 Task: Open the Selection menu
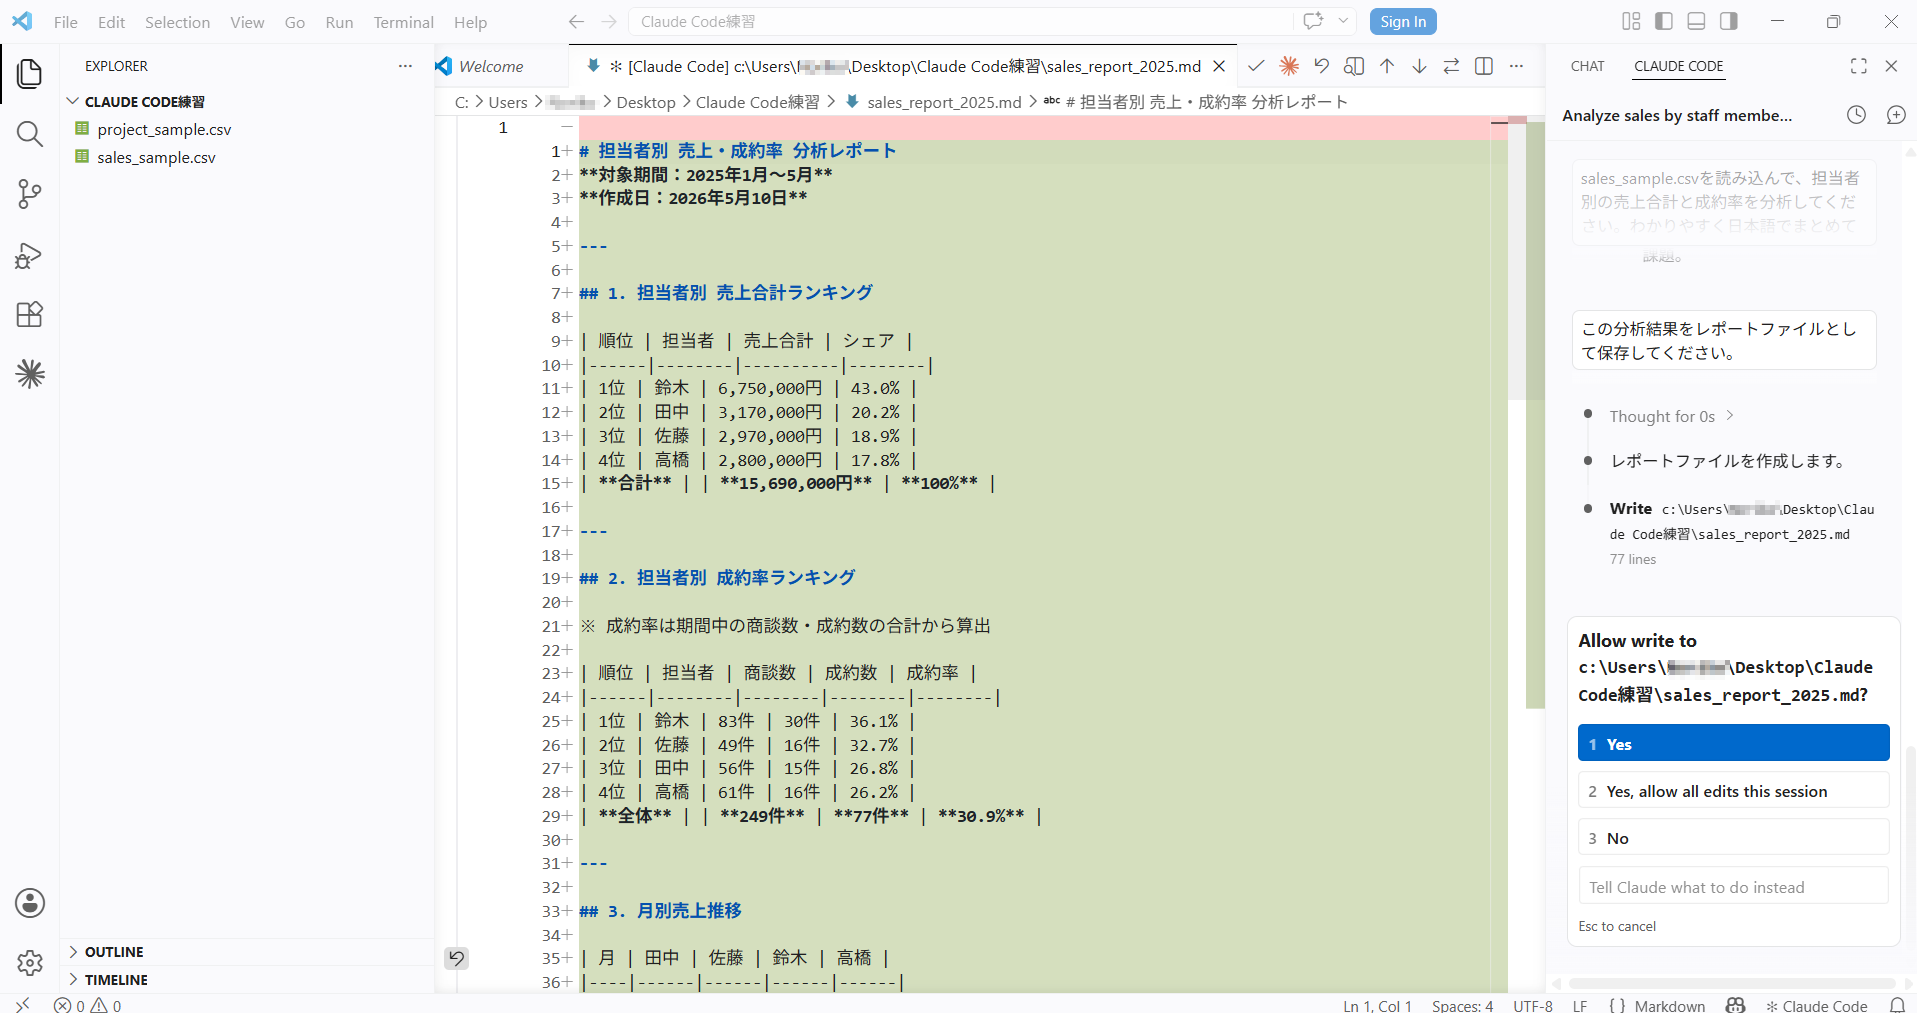177,22
